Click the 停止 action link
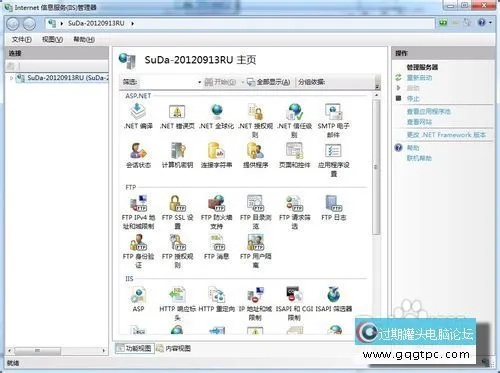Screen dimensions: 500x373 [413, 99]
